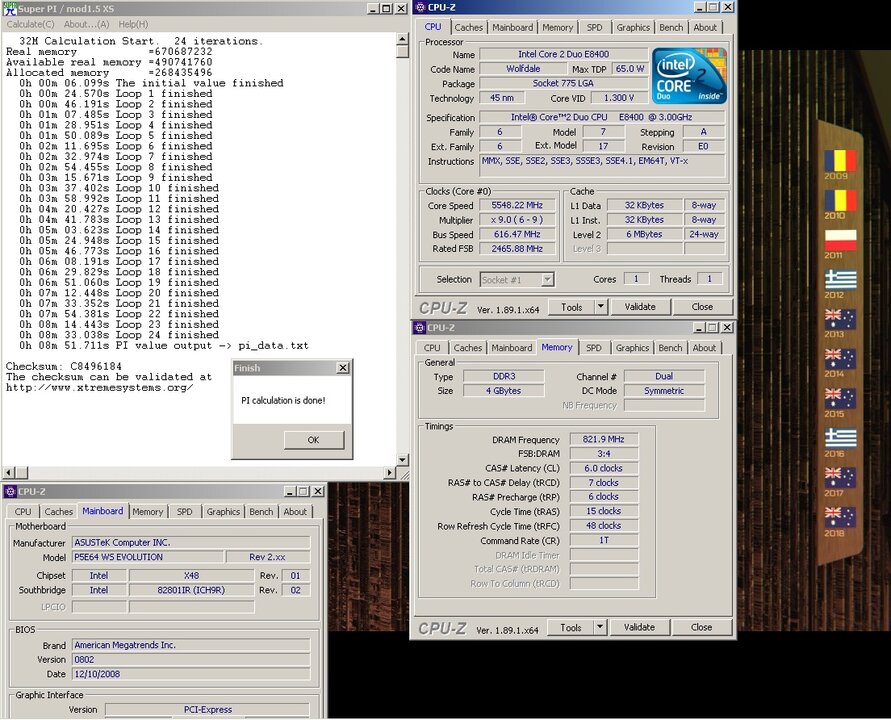Click the Bus Speed 616.47 MHz value
Screen dimensions: 891x720
tap(517, 234)
